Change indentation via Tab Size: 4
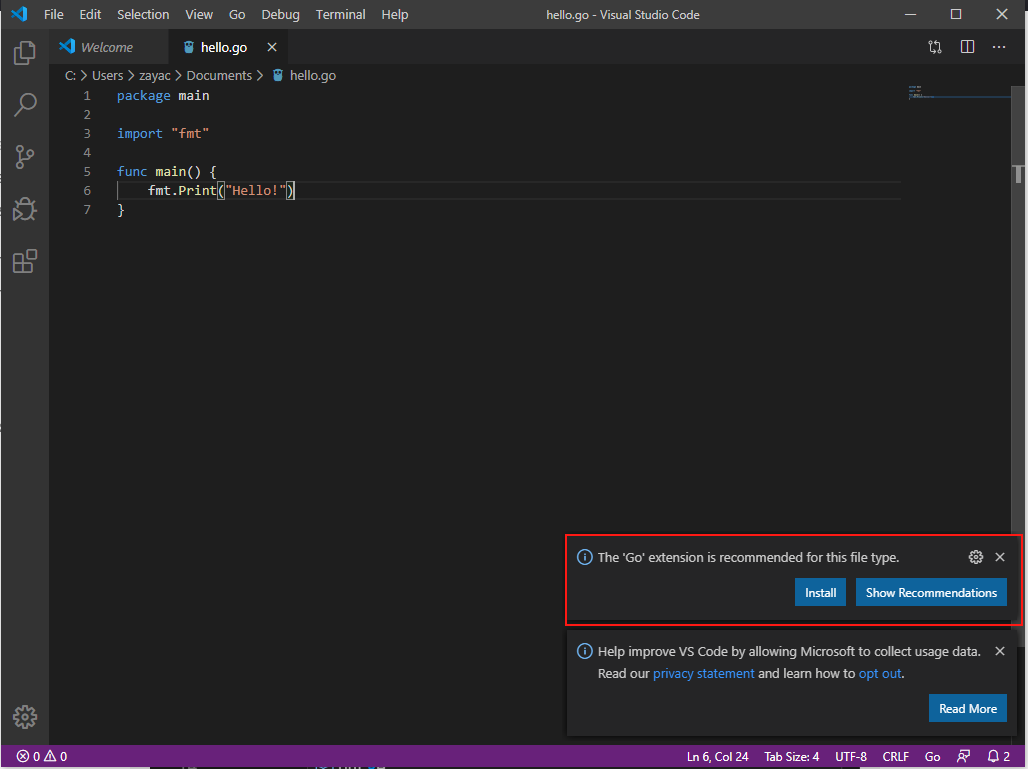This screenshot has height=769, width=1028. (x=791, y=757)
